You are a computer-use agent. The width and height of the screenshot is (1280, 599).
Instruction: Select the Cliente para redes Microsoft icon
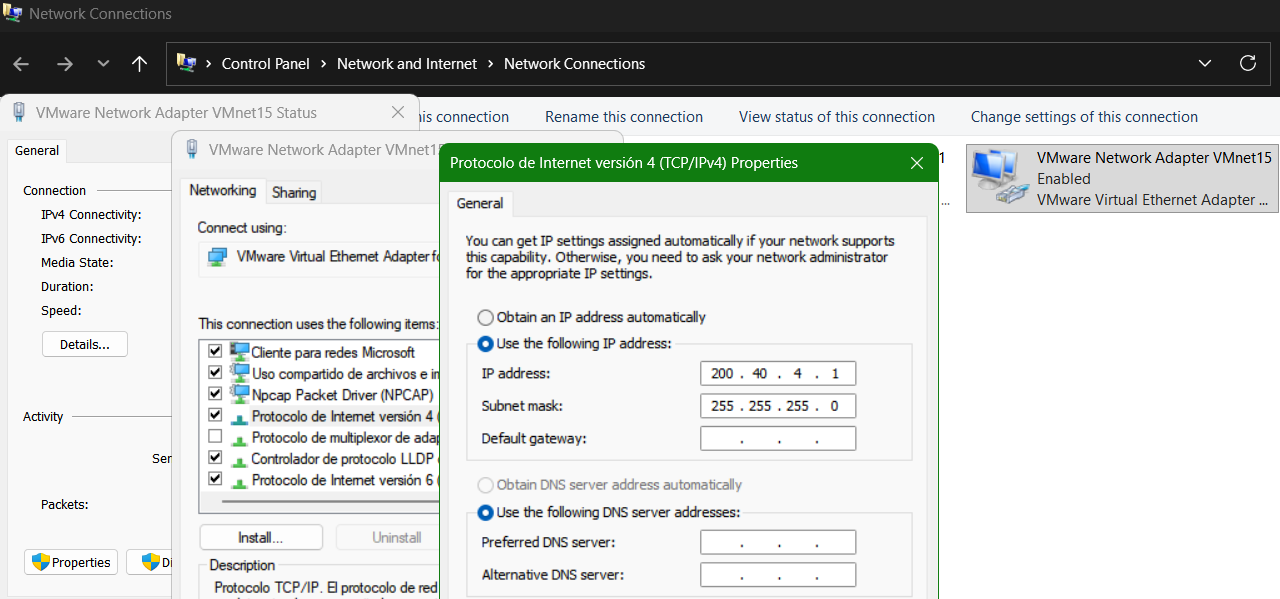(x=240, y=352)
